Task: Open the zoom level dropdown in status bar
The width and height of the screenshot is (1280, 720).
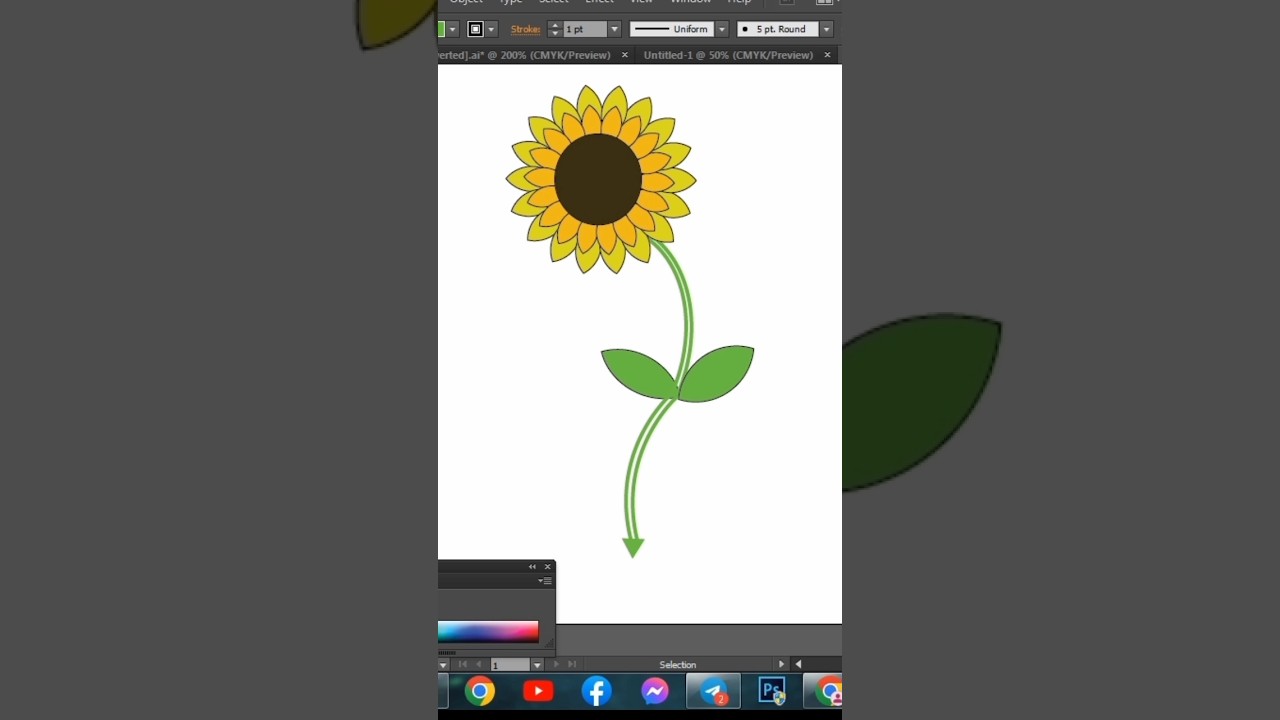Action: point(443,665)
